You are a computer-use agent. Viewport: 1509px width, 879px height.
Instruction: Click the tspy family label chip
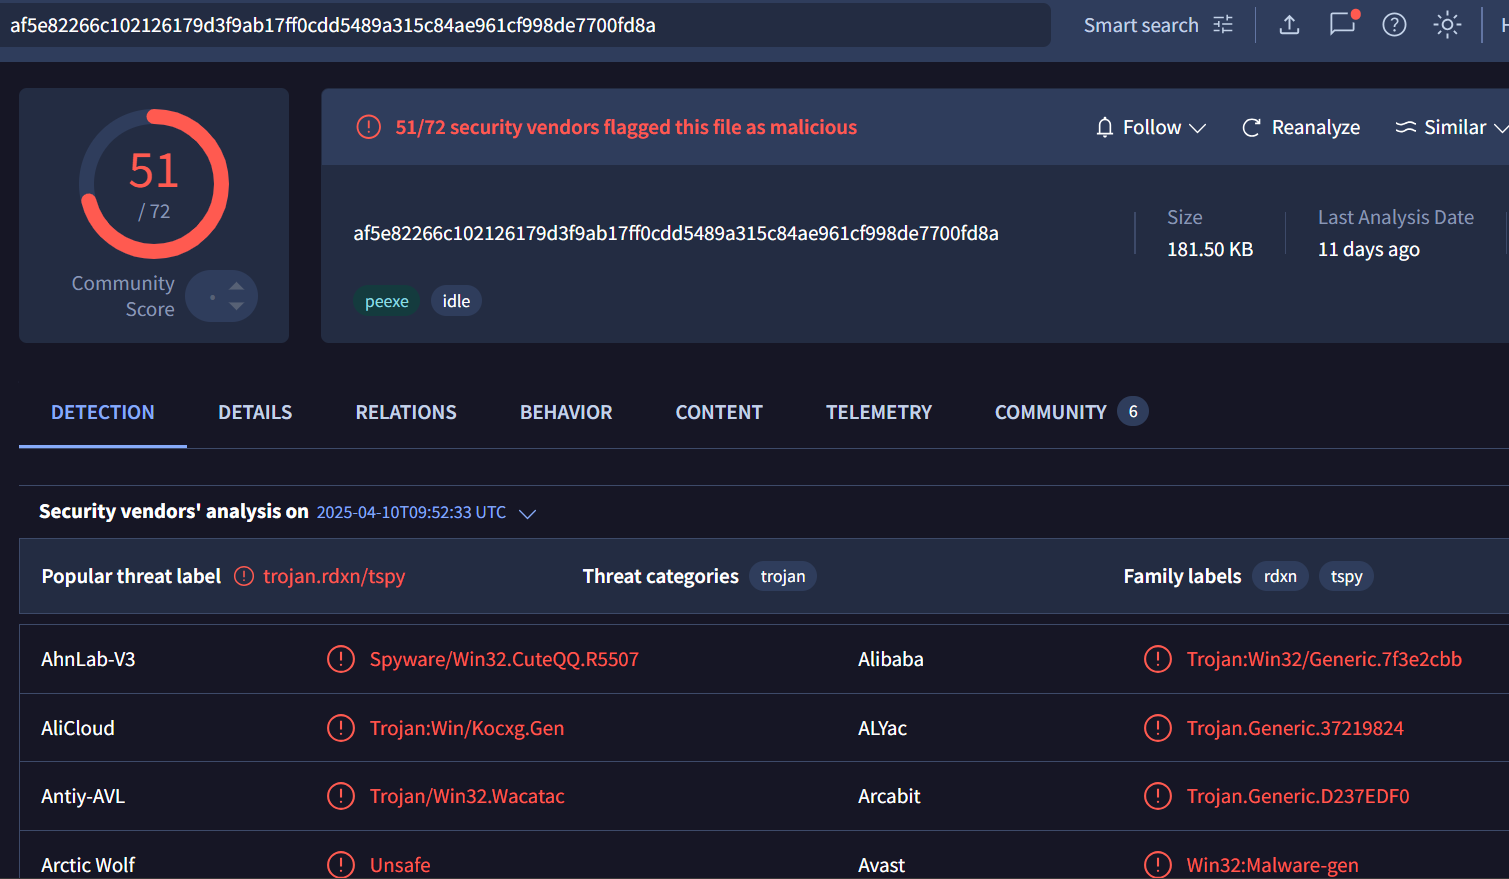[1346, 576]
